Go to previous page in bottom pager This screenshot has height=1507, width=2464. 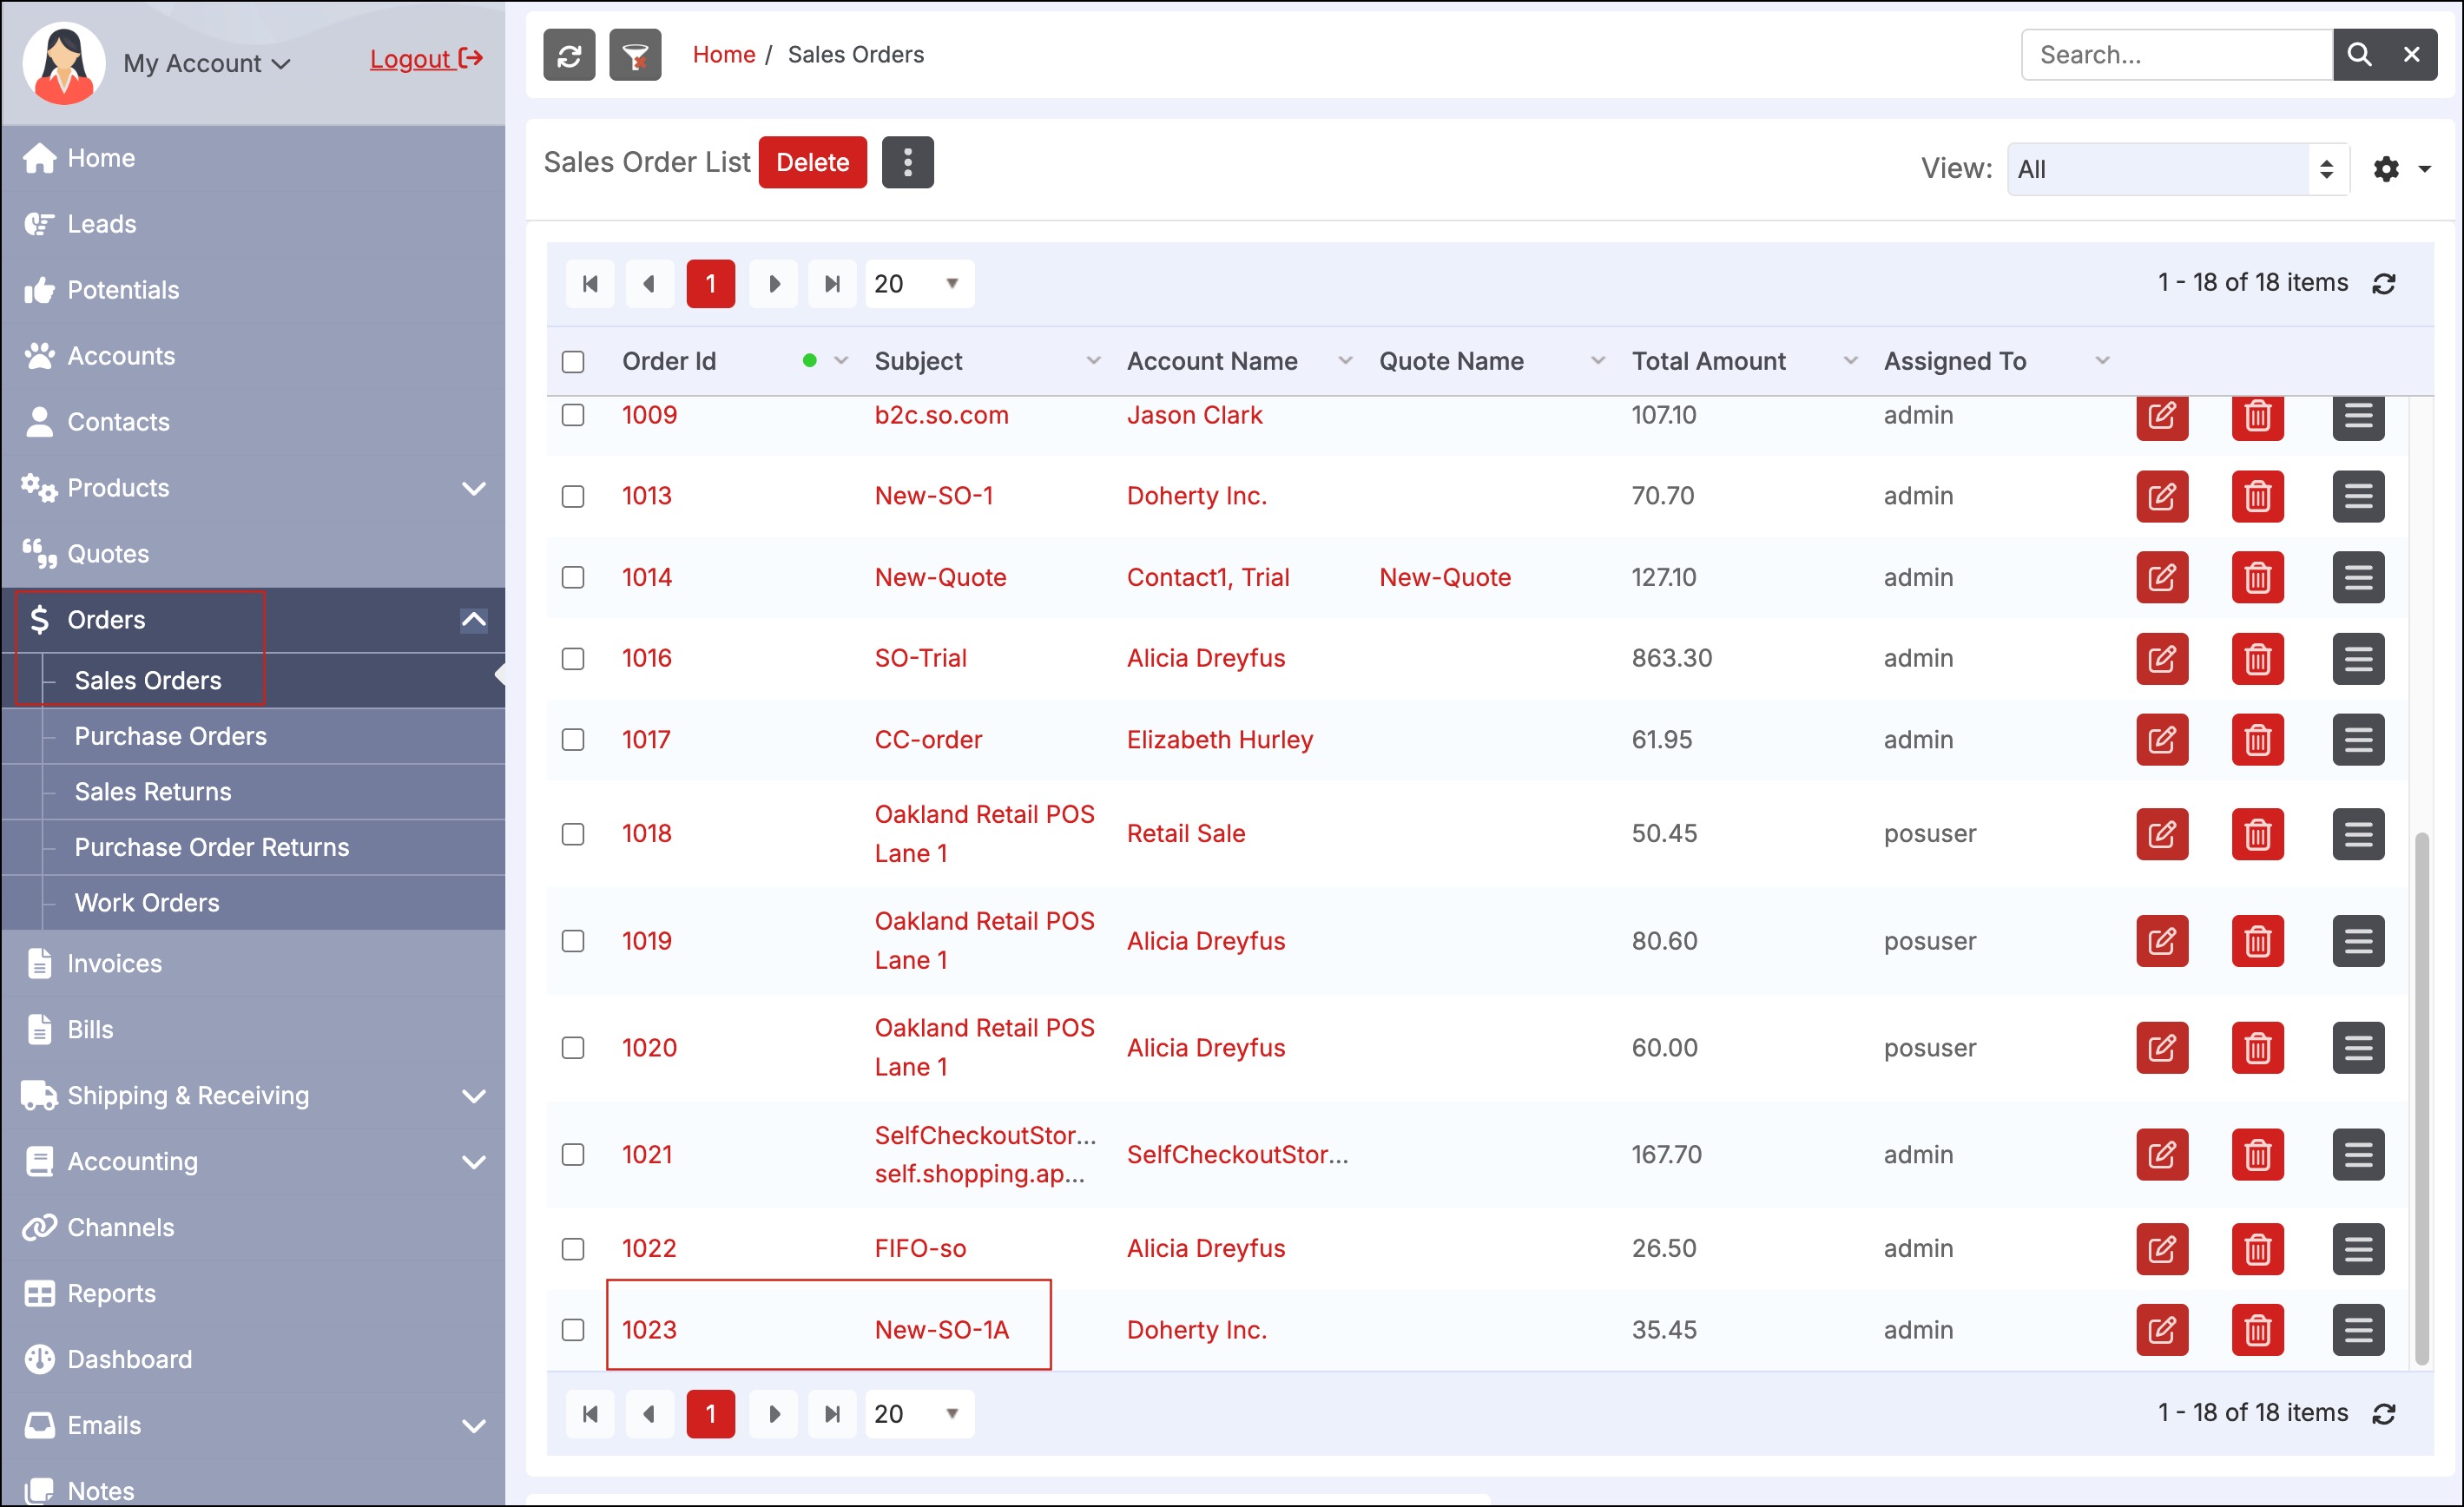click(x=650, y=1414)
